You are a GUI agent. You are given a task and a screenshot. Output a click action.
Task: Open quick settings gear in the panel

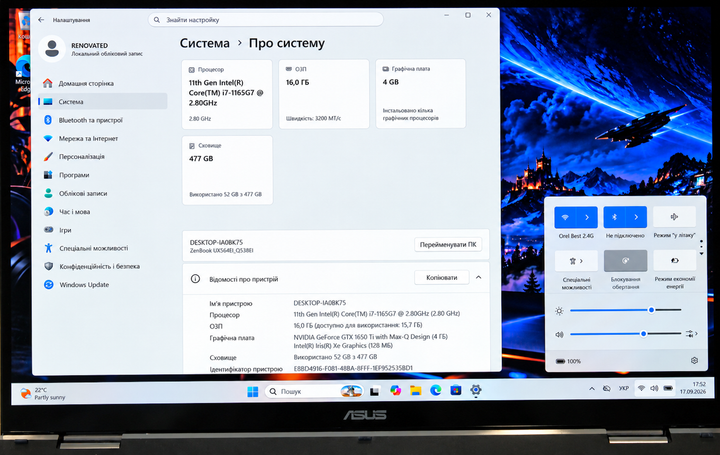pyautogui.click(x=694, y=361)
